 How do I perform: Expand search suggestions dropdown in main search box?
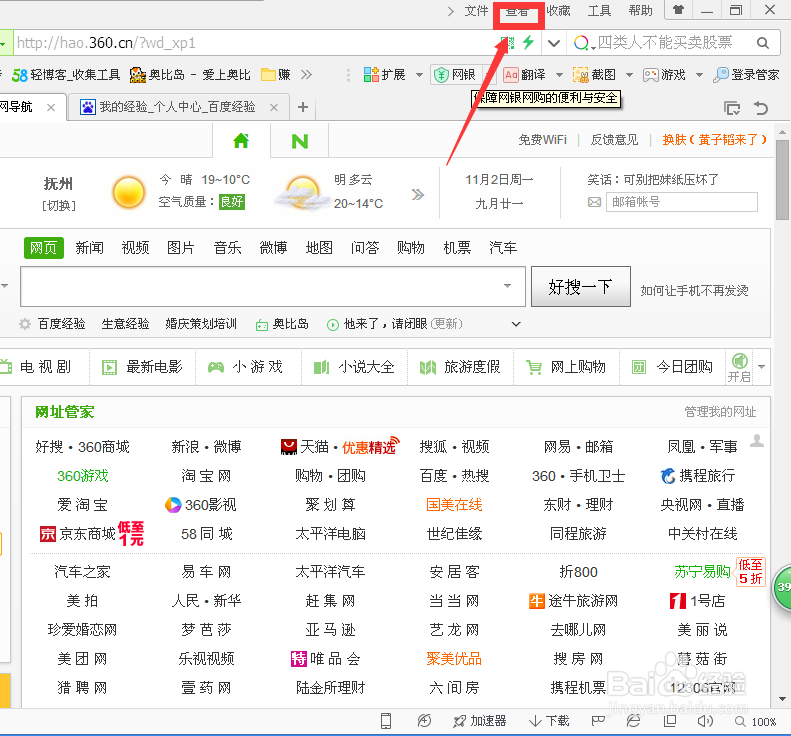pos(507,286)
